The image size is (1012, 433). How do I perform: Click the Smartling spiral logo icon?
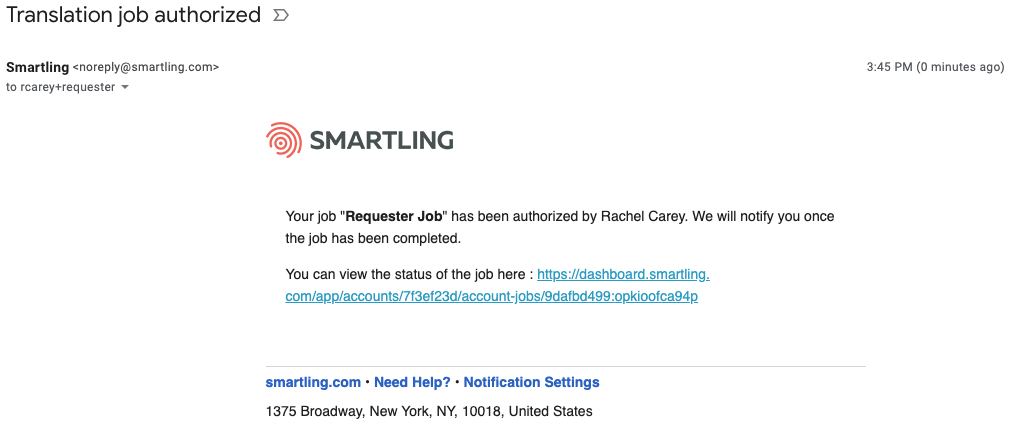[x=283, y=140]
